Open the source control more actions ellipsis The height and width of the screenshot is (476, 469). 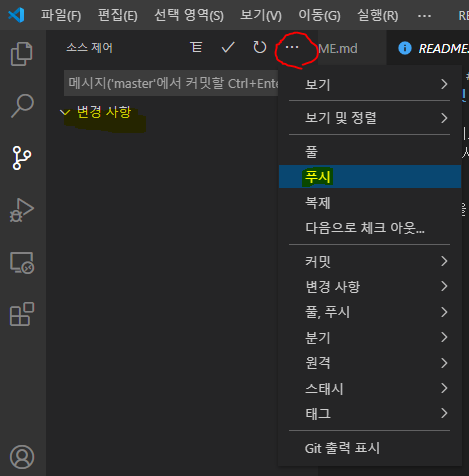pyautogui.click(x=292, y=47)
